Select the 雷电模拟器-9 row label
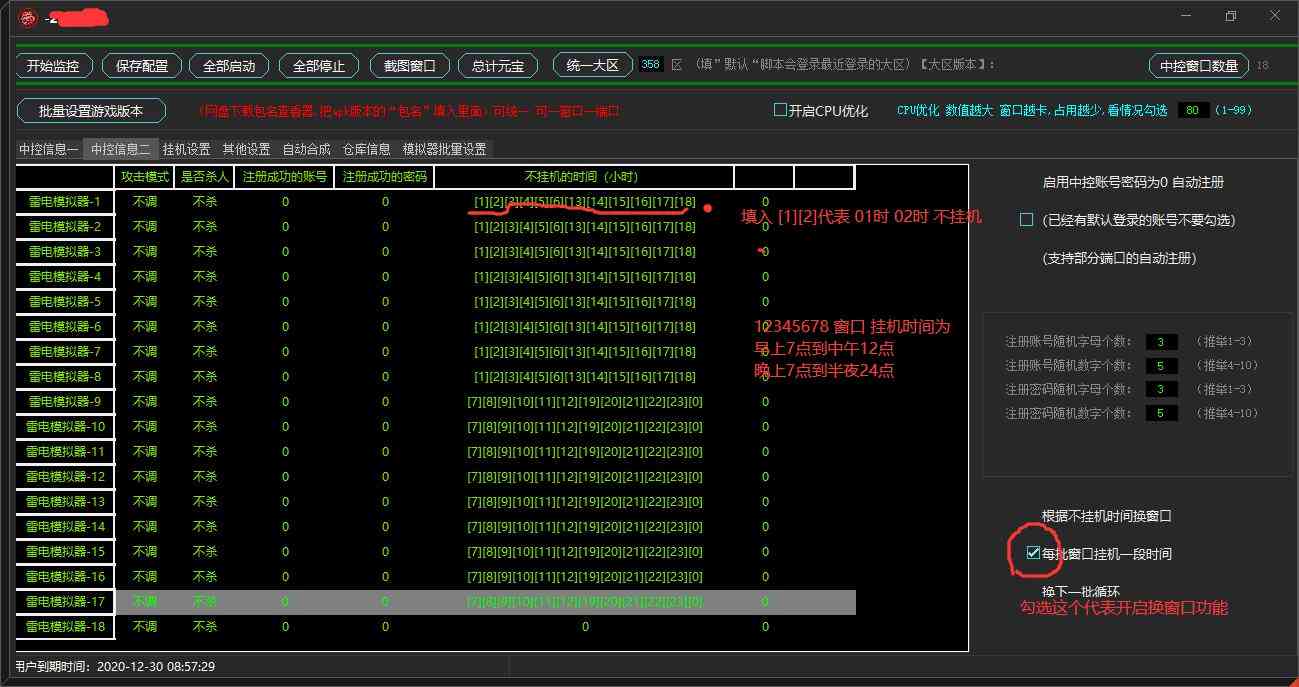The height and width of the screenshot is (687, 1299). pos(65,402)
